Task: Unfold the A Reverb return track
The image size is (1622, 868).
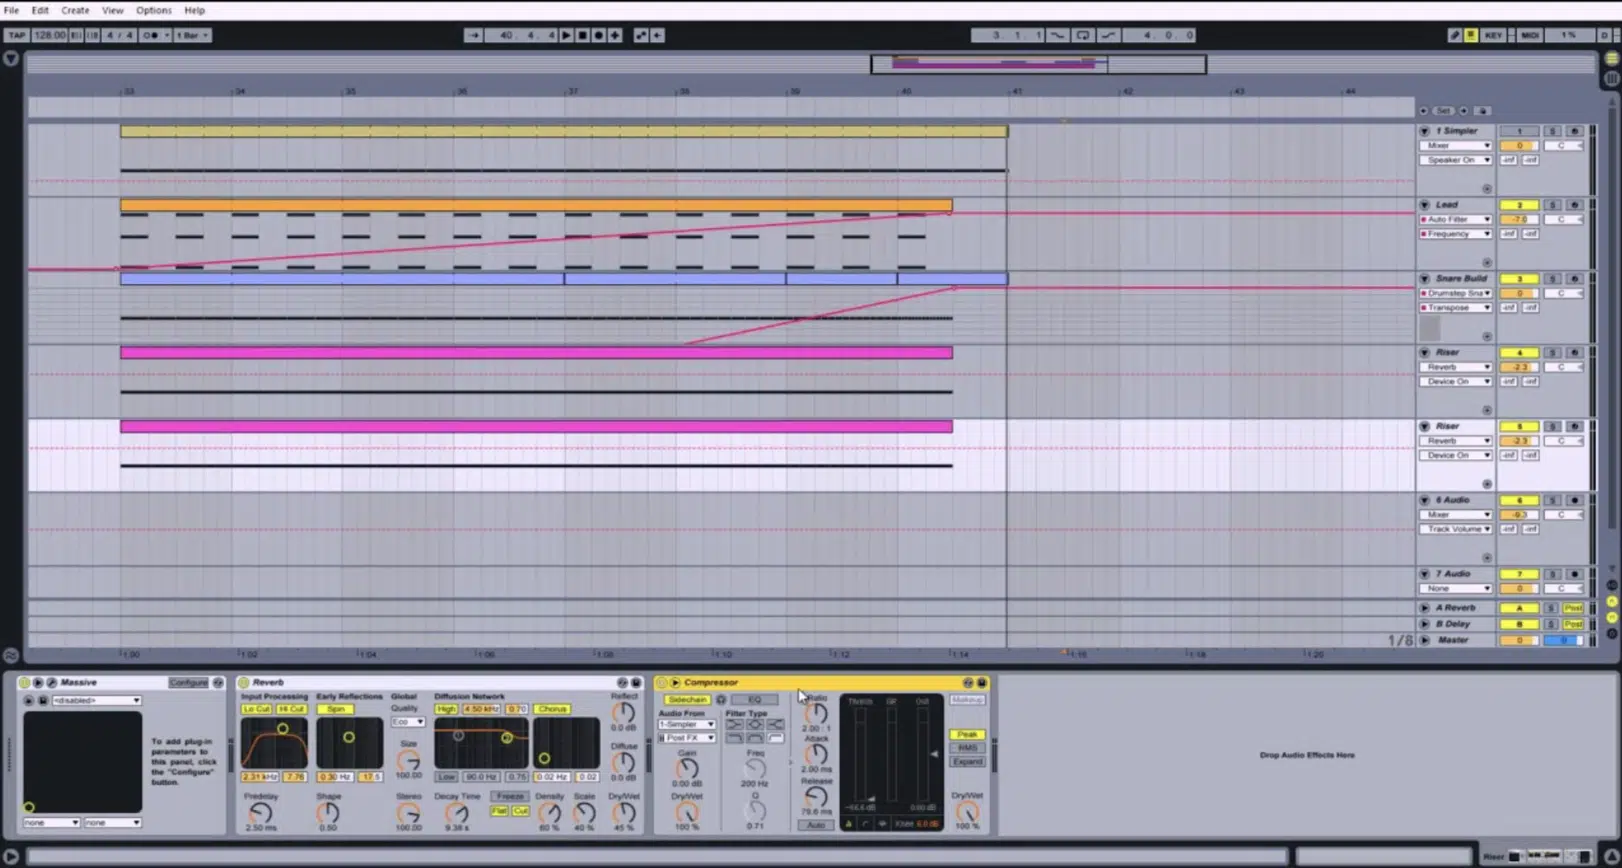Action: (1424, 608)
